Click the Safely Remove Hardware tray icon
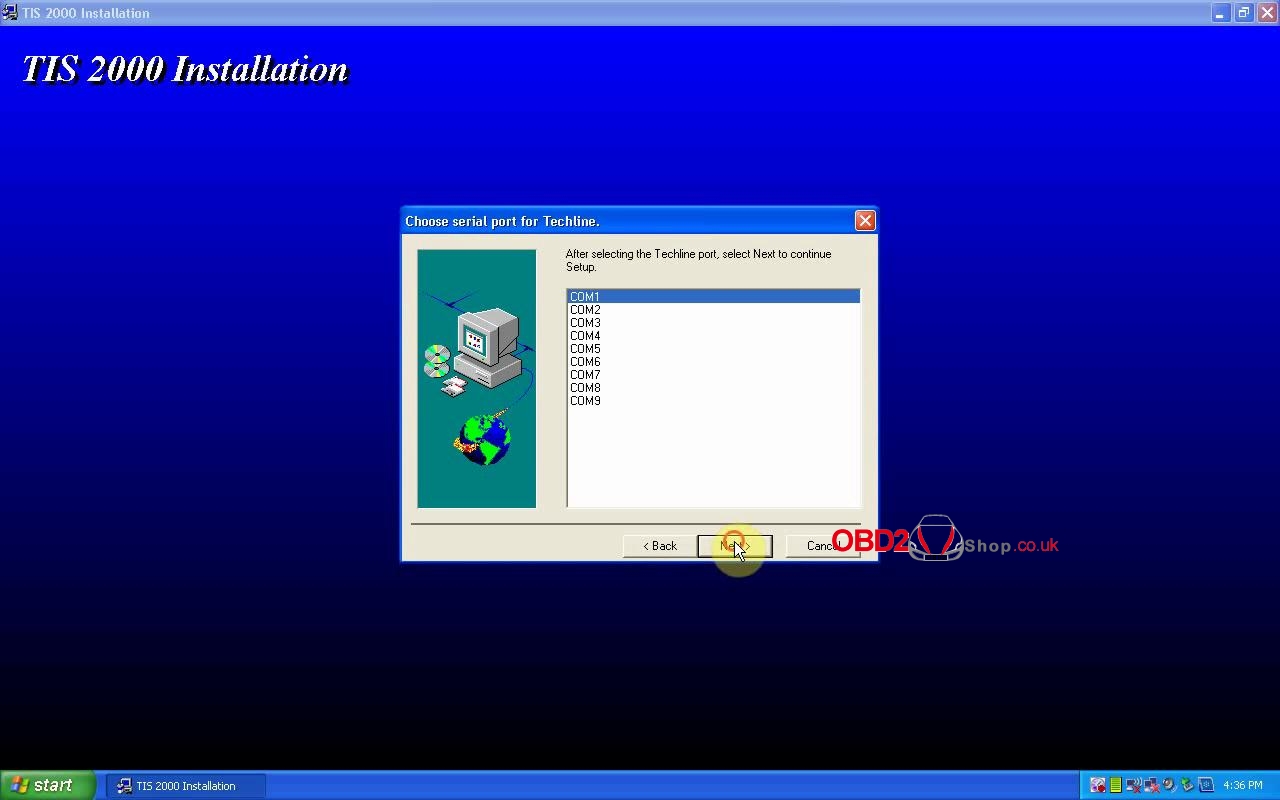 (1187, 786)
